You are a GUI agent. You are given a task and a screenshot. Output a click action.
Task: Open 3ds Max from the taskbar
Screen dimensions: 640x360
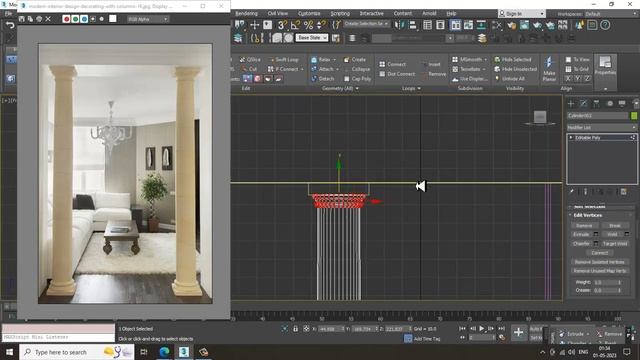point(184,352)
